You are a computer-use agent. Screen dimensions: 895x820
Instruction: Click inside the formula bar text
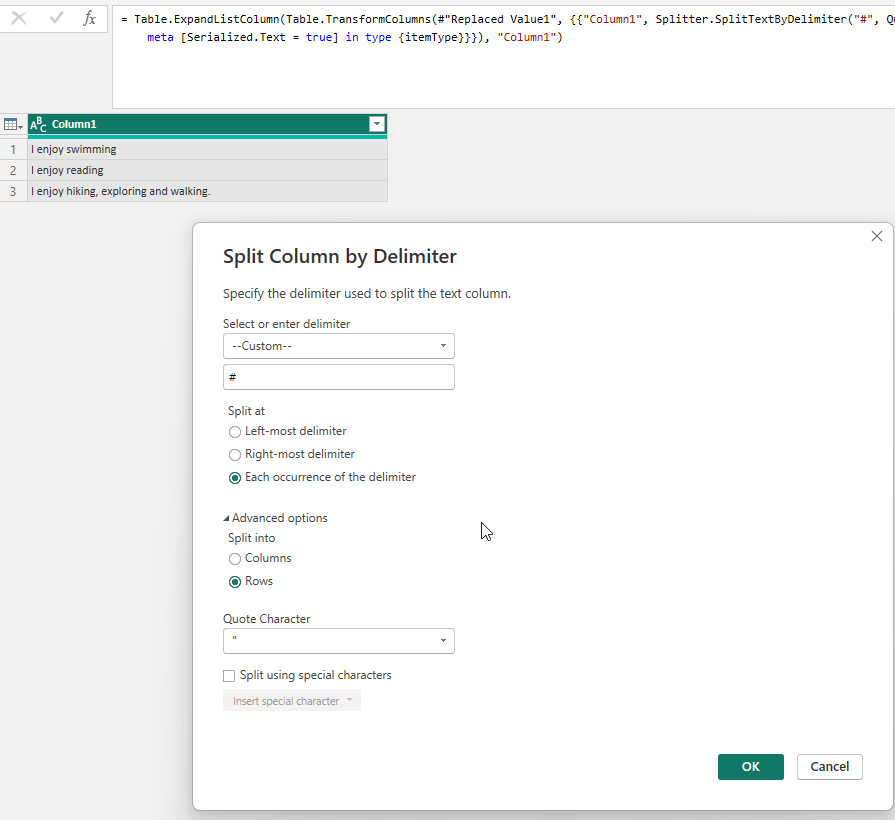click(x=503, y=57)
